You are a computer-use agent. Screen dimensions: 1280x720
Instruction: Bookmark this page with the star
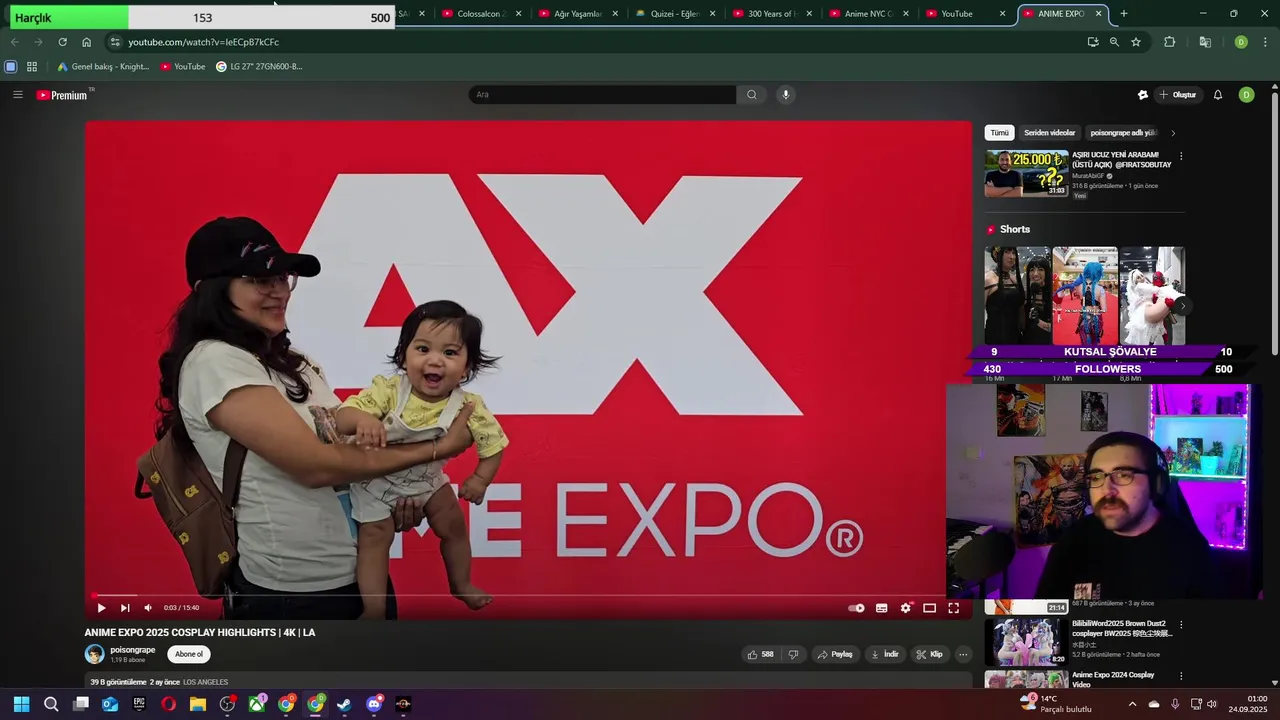(x=1136, y=42)
